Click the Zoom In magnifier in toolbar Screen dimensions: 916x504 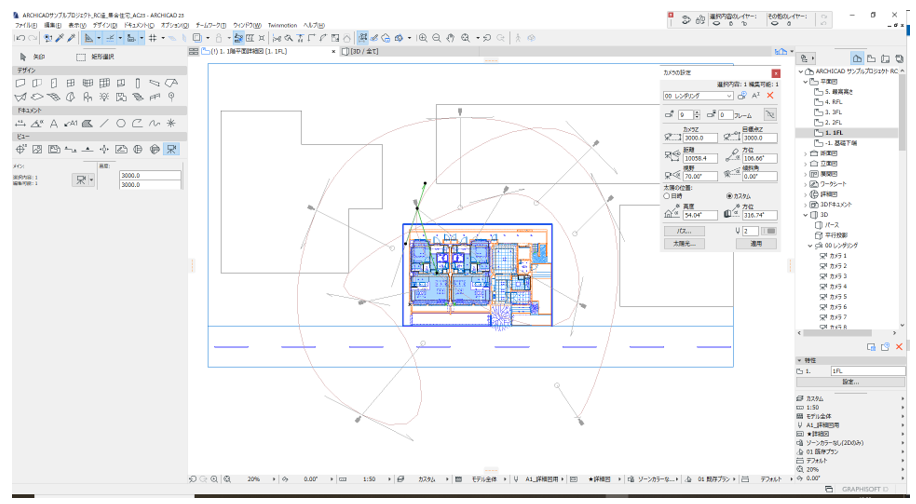pos(423,38)
